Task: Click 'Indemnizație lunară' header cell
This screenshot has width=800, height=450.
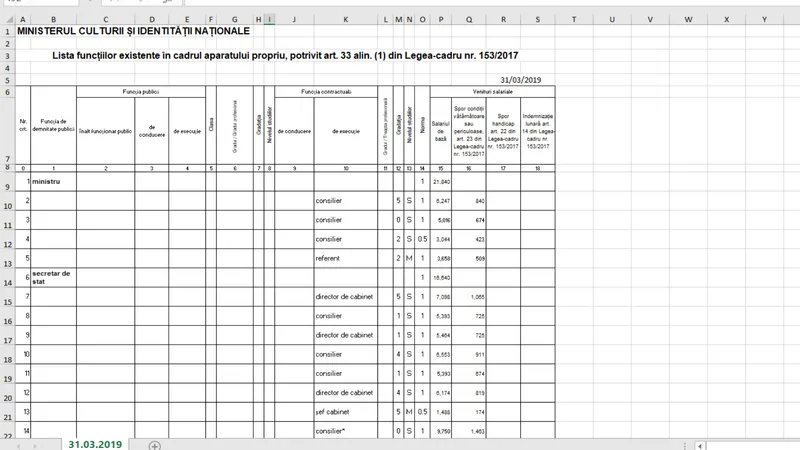Action: (538, 131)
